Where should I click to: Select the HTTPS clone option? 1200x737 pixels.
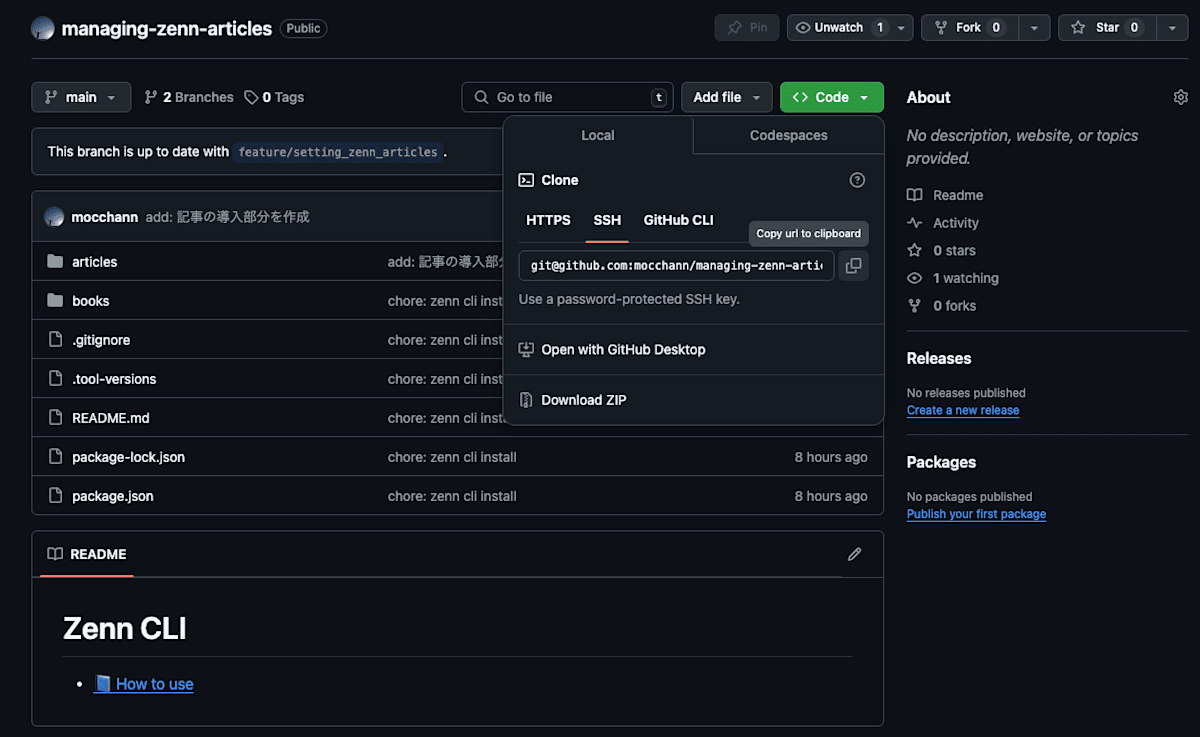(548, 220)
